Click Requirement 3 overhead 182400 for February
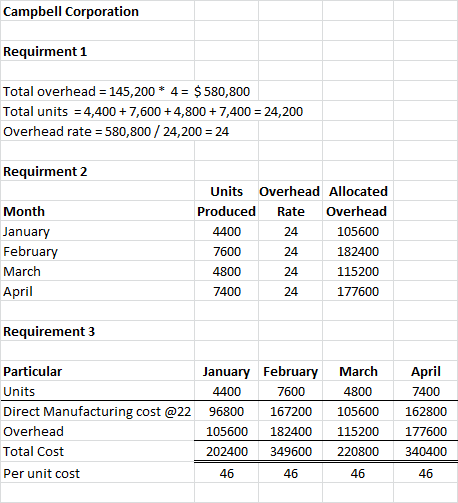 pos(291,432)
